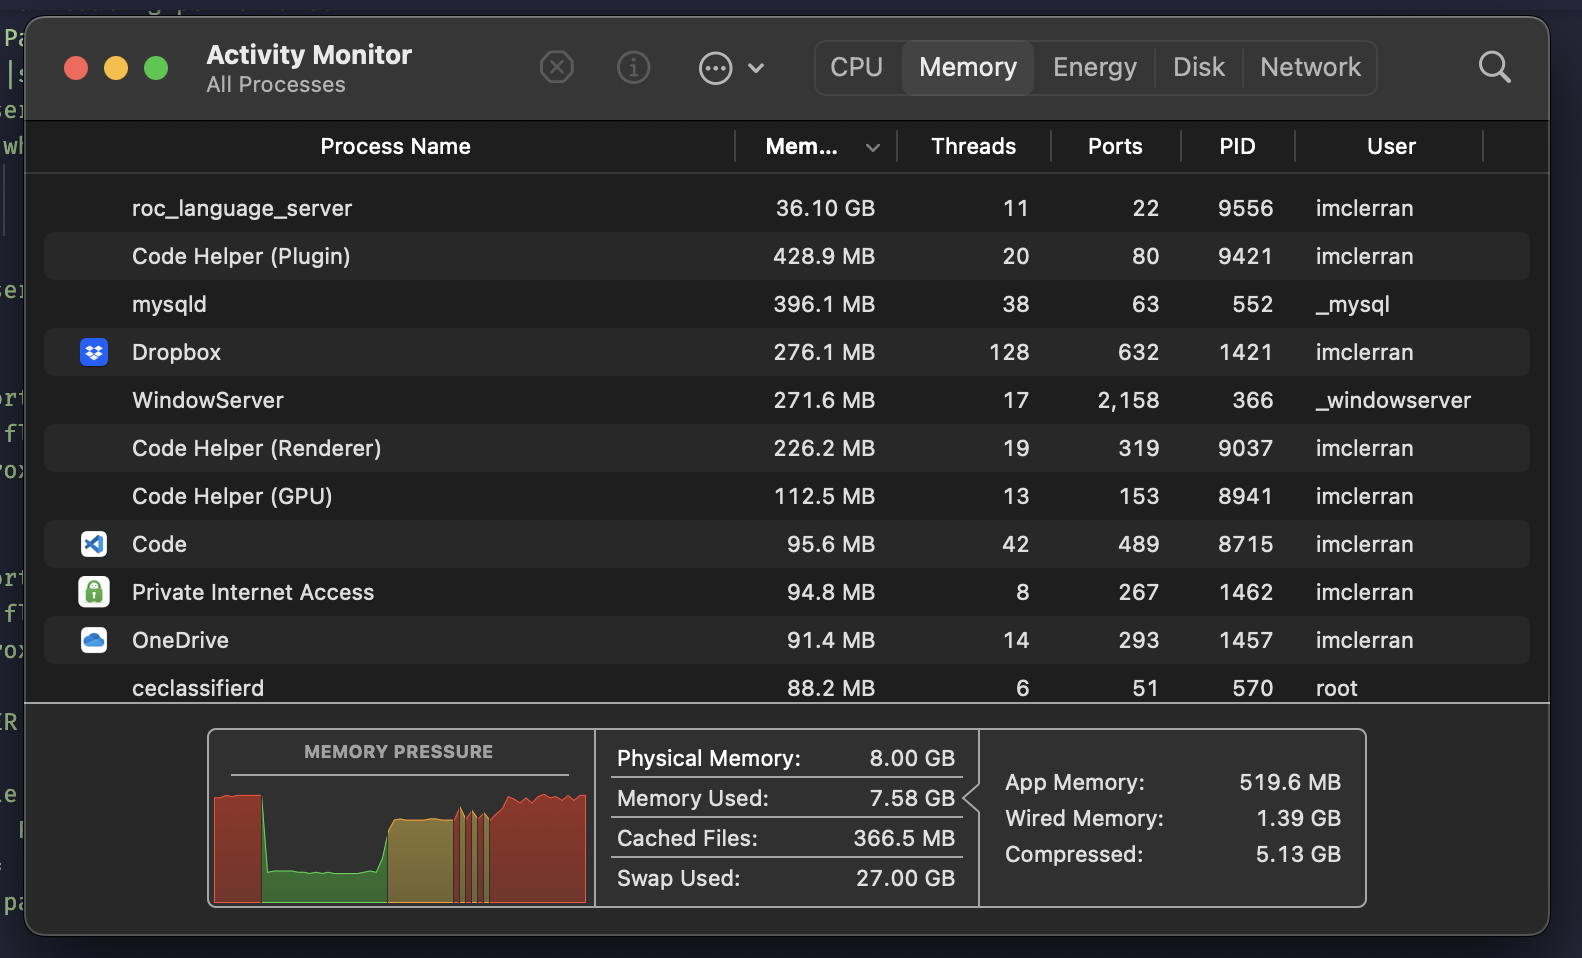Switch to the Network tab
Image resolution: width=1582 pixels, height=958 pixels.
[1310, 68]
